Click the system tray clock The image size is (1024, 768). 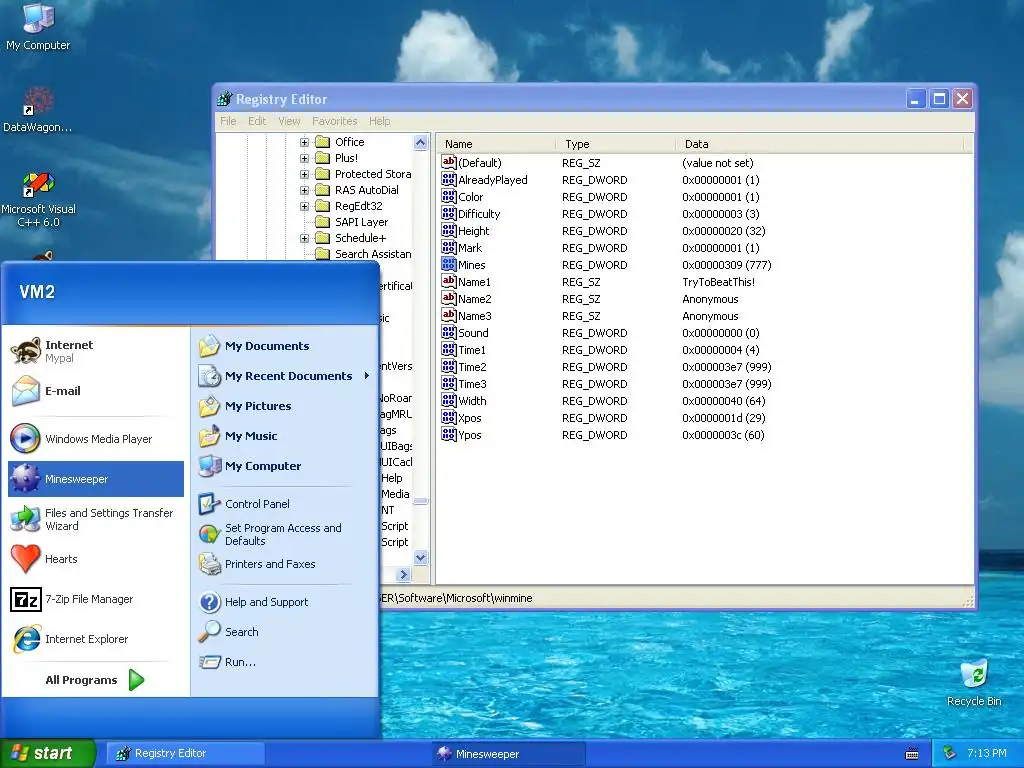click(986, 753)
